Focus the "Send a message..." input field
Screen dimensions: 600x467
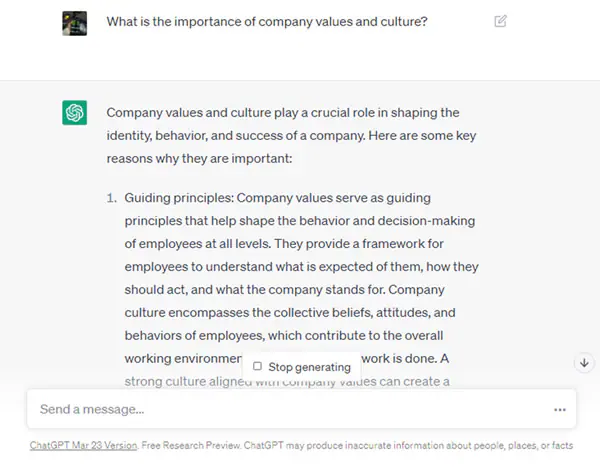click(x=290, y=409)
